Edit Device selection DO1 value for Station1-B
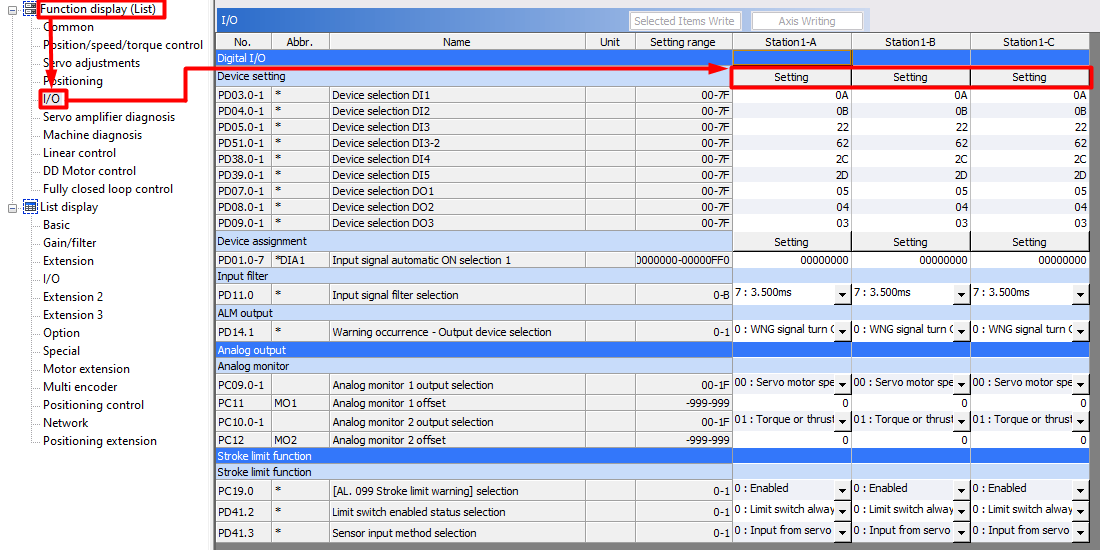 point(911,191)
